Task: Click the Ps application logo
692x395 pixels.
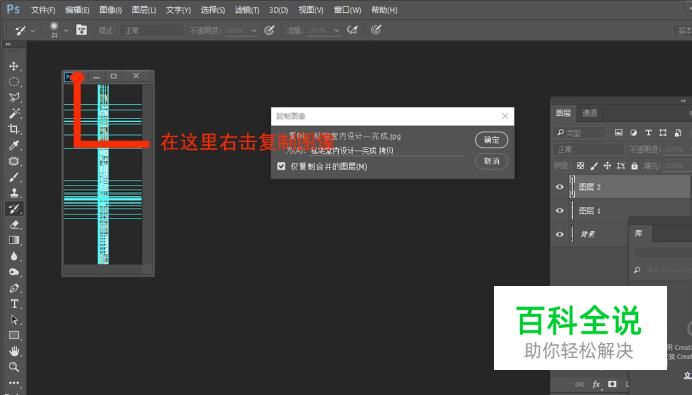Action: (13, 9)
